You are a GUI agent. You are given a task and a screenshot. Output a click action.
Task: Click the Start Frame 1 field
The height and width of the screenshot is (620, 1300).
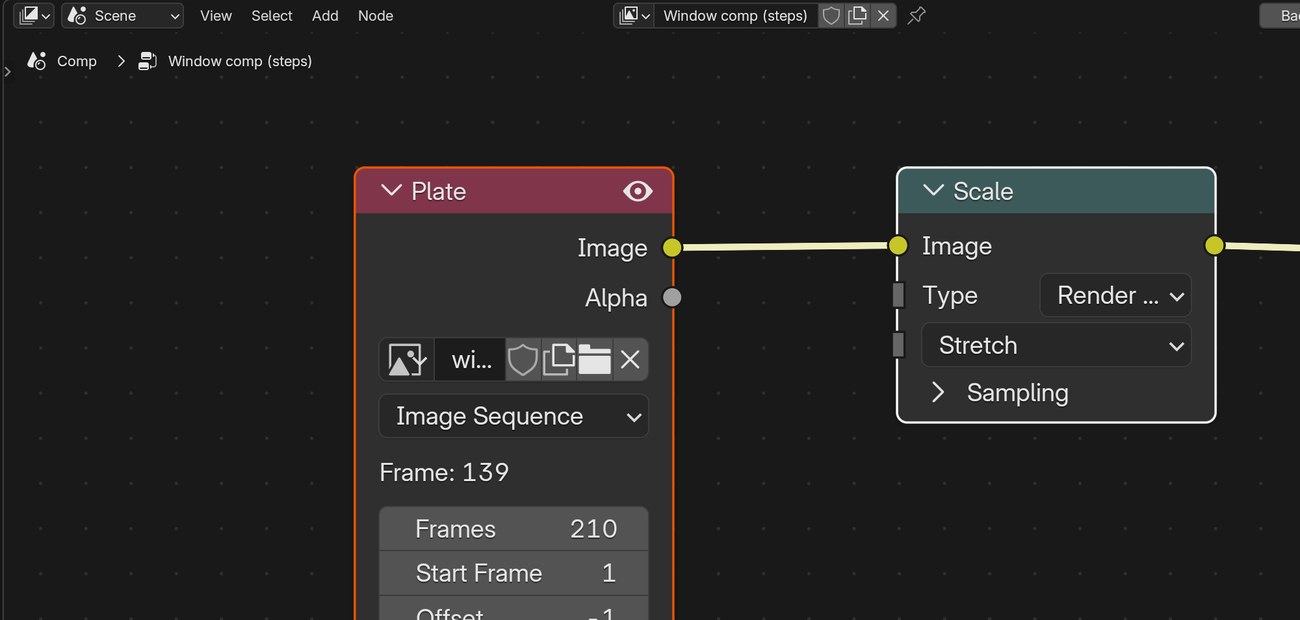click(514, 573)
